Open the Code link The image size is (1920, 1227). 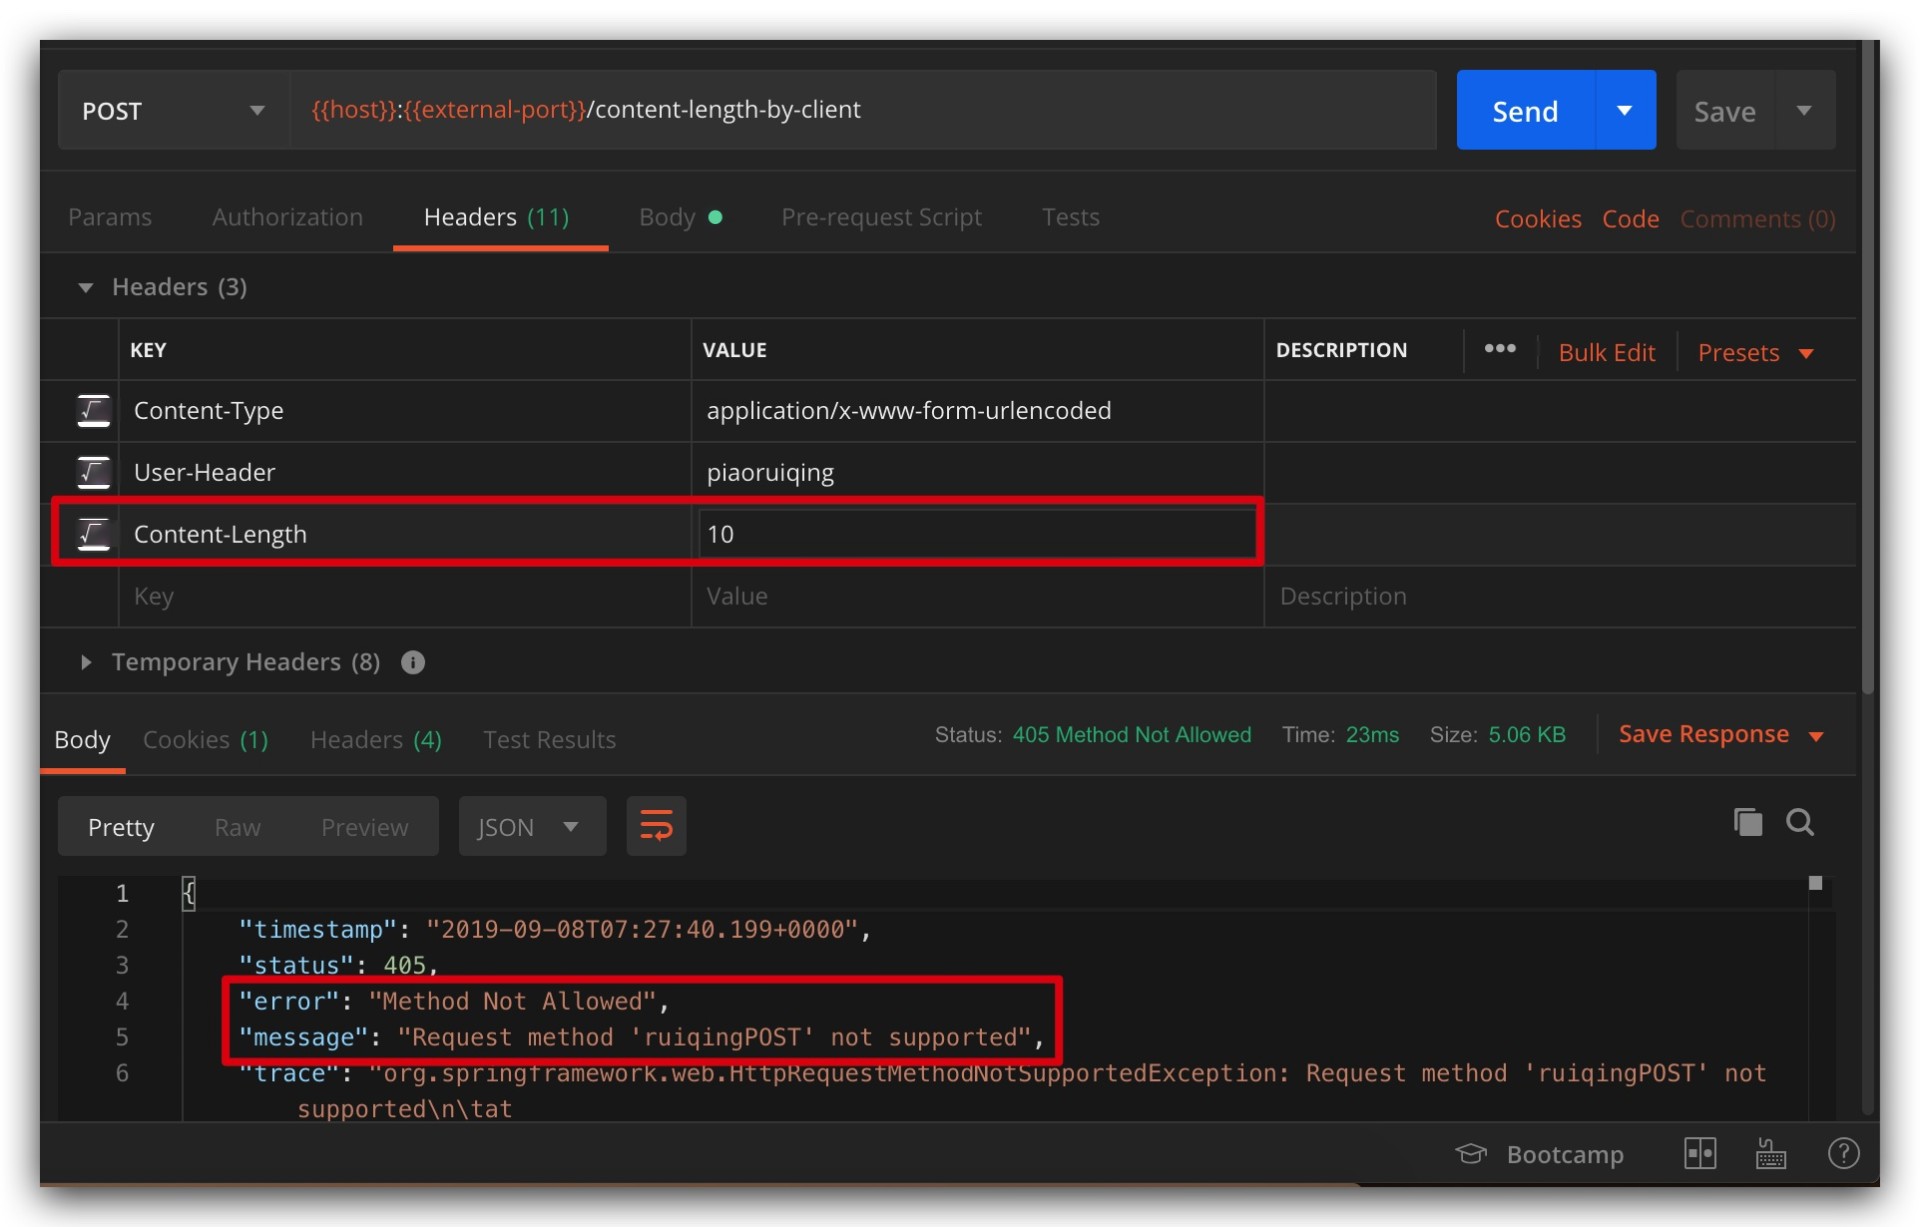tap(1630, 219)
